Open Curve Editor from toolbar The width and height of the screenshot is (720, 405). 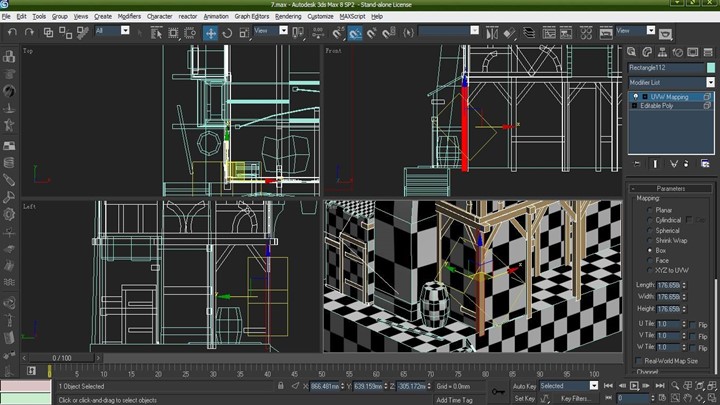pos(549,33)
